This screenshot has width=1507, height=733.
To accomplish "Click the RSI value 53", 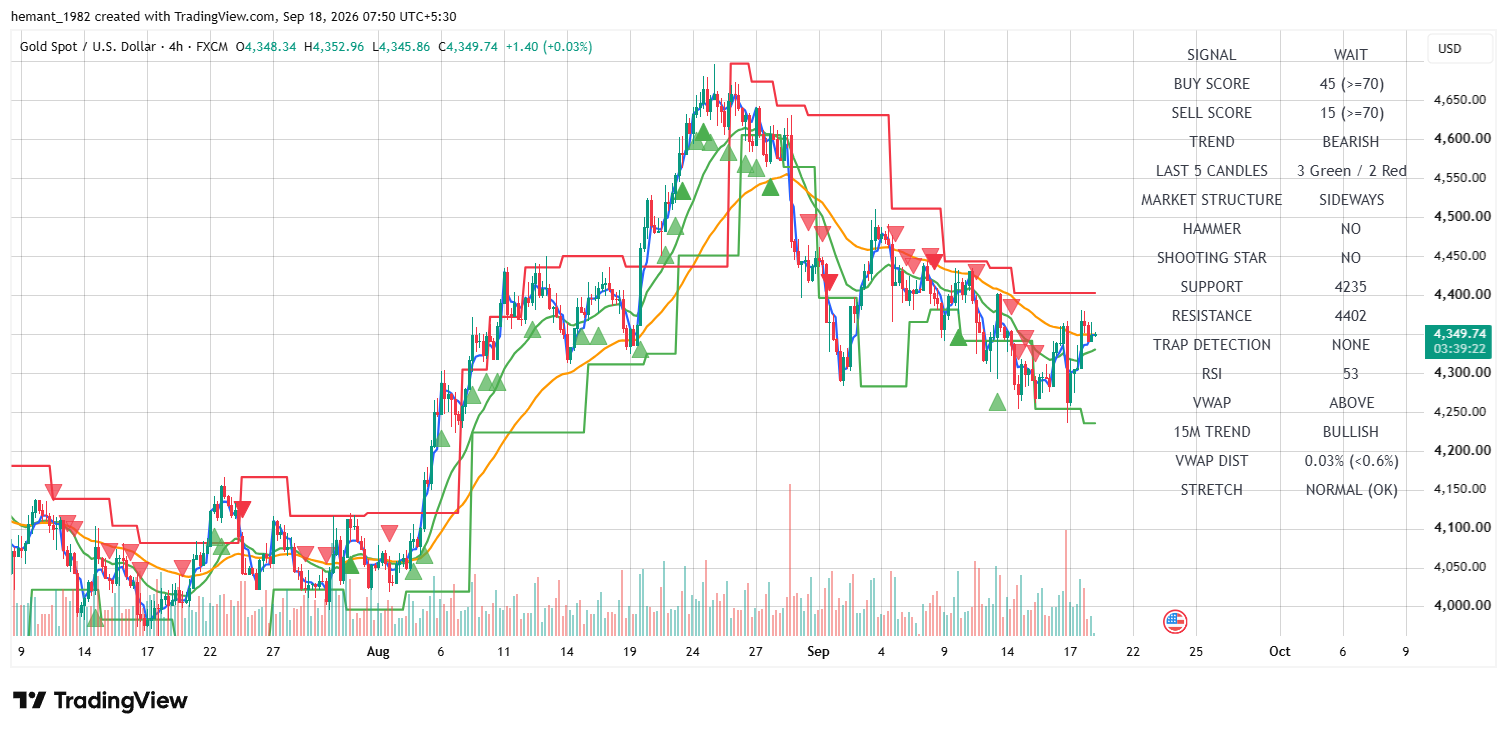I will 1351,374.
